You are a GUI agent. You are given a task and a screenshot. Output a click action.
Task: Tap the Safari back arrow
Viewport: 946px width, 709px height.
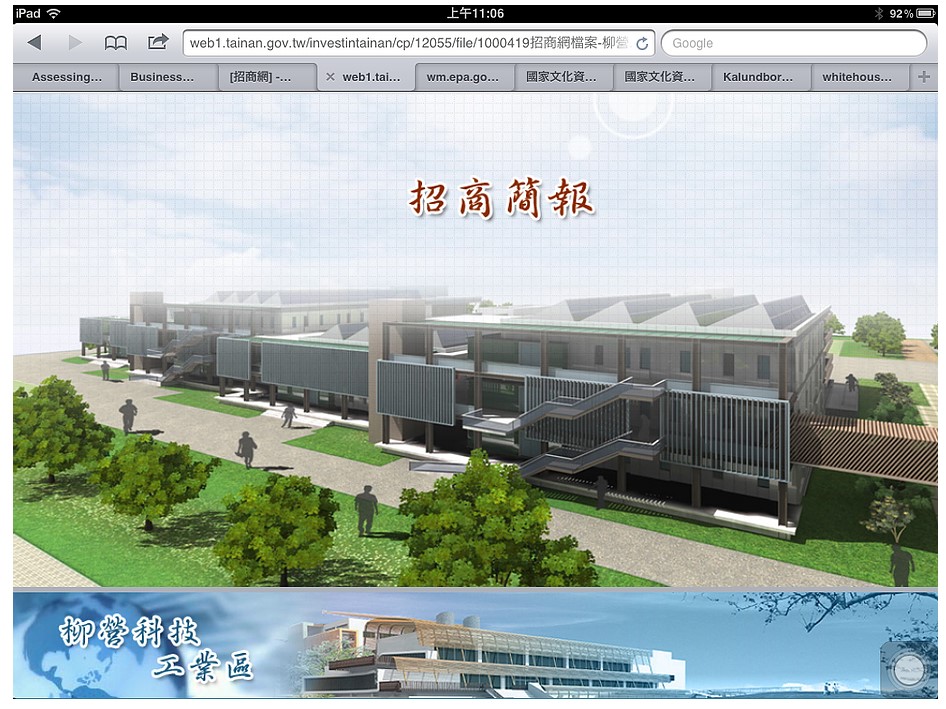tap(34, 43)
